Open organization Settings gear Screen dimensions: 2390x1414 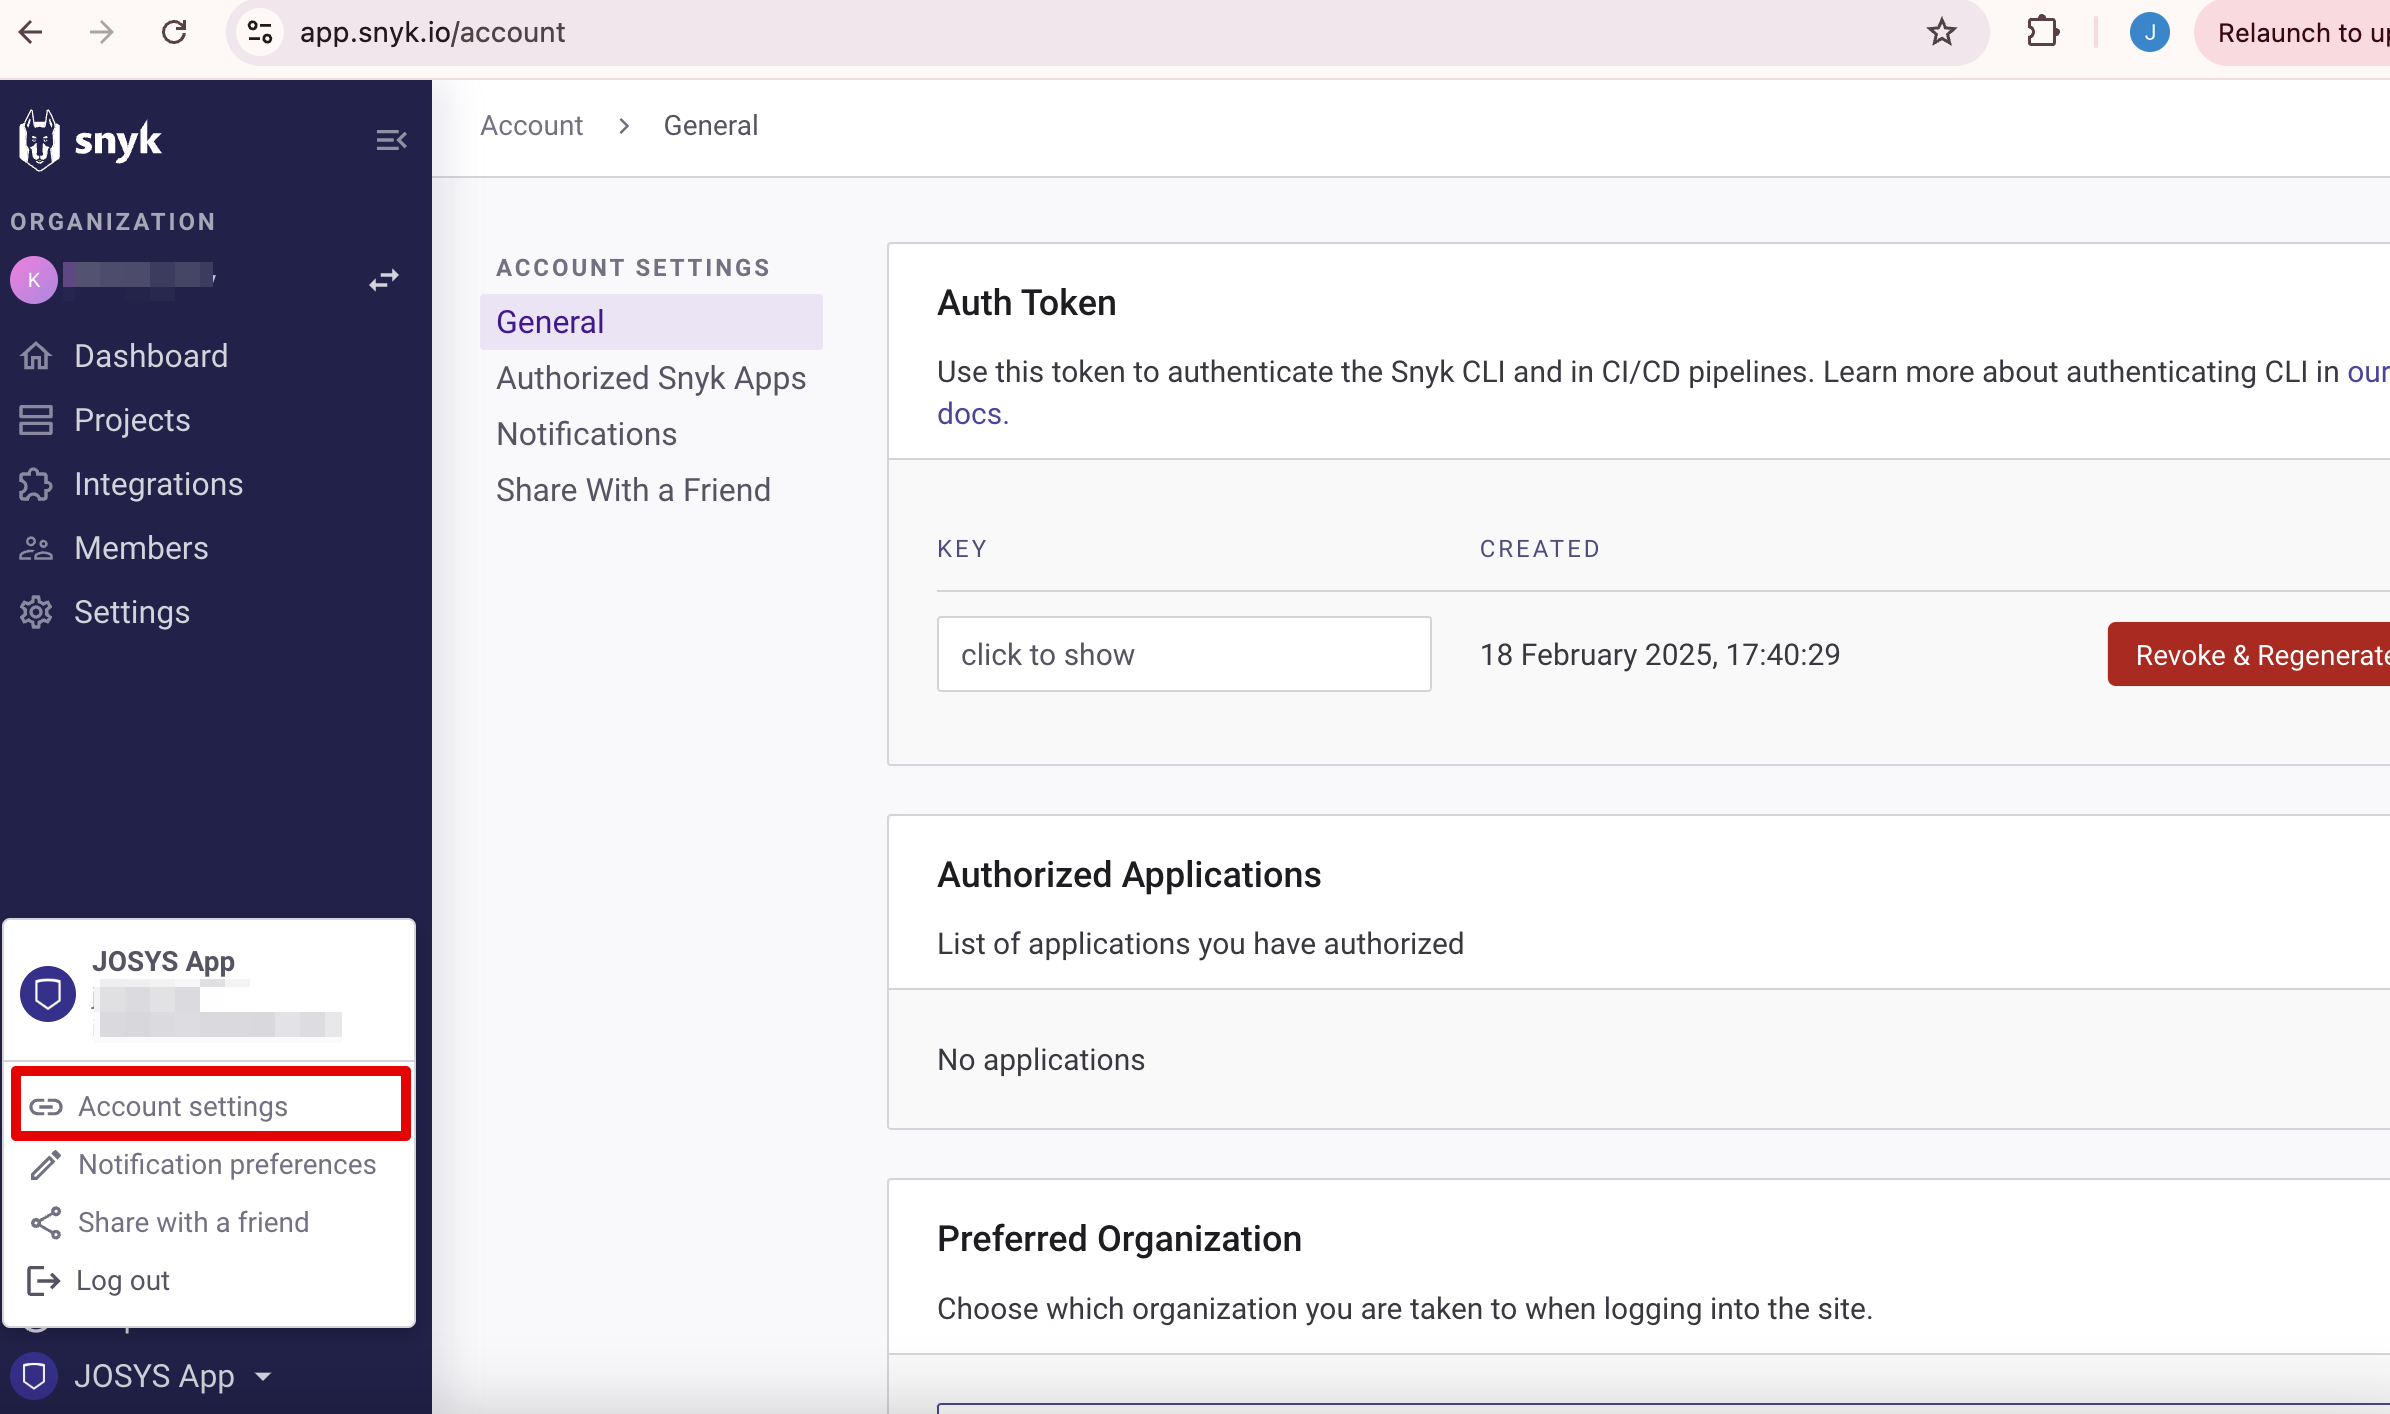point(131,612)
